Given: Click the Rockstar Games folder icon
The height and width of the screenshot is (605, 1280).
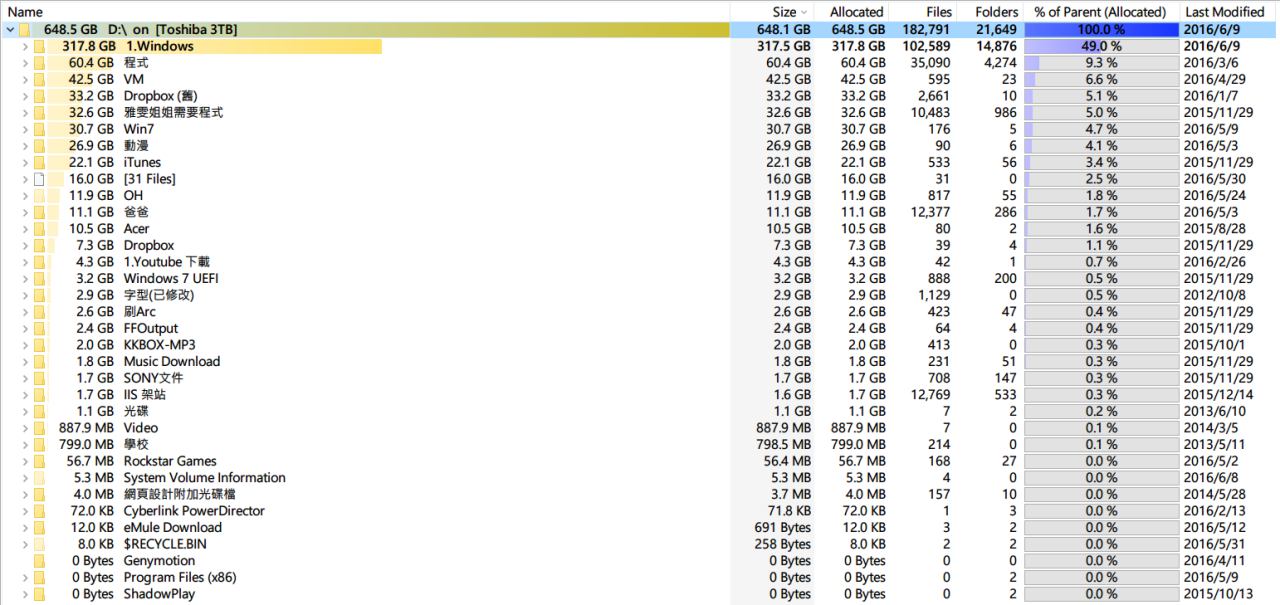Looking at the screenshot, I should [38, 461].
